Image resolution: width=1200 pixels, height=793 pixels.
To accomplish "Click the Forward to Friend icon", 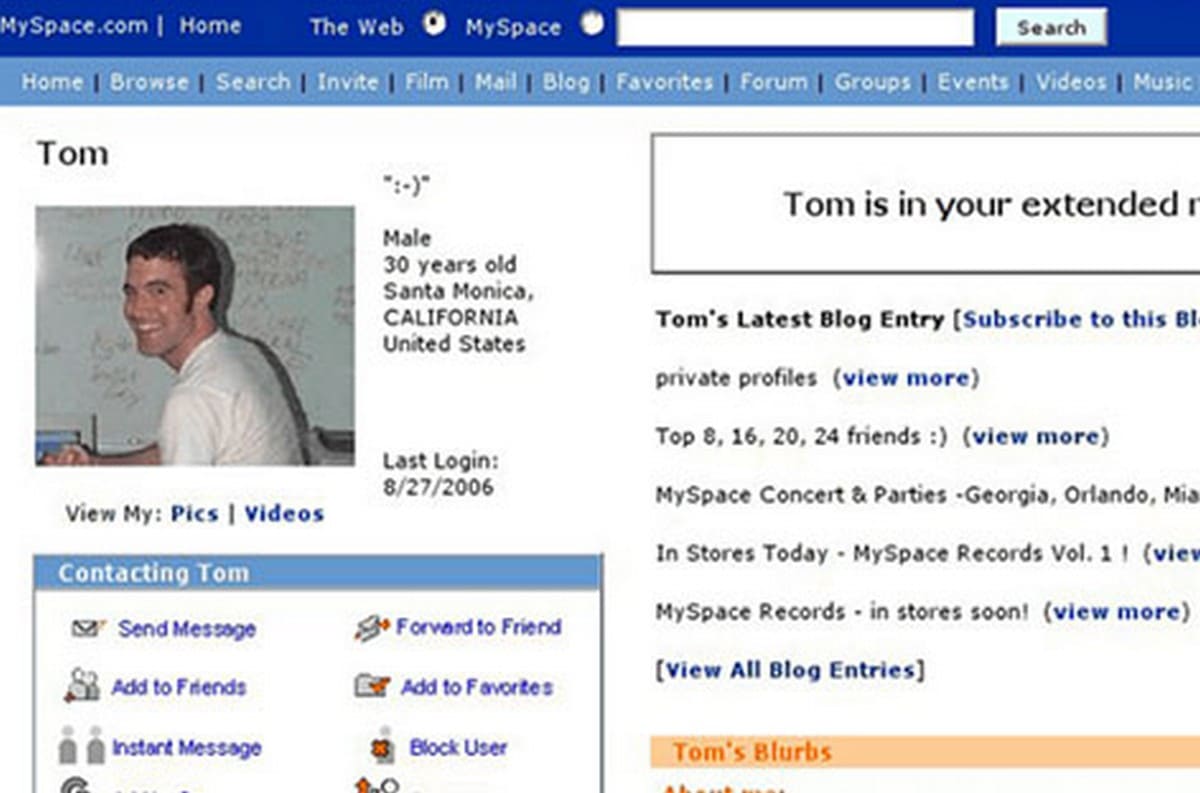I will pos(371,628).
